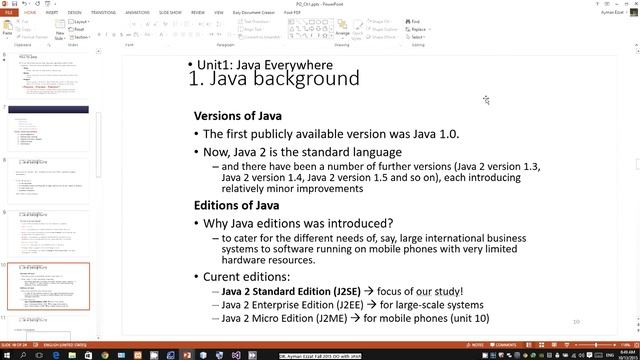
Task: Click the Reading View icon in status bar
Action: click(554, 345)
